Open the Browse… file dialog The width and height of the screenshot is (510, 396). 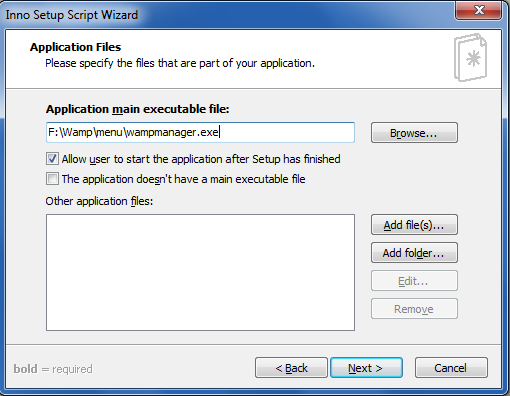coord(414,133)
